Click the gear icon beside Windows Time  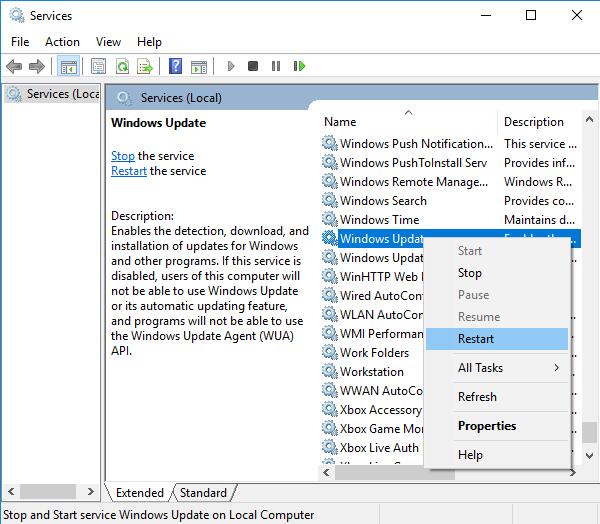point(329,219)
